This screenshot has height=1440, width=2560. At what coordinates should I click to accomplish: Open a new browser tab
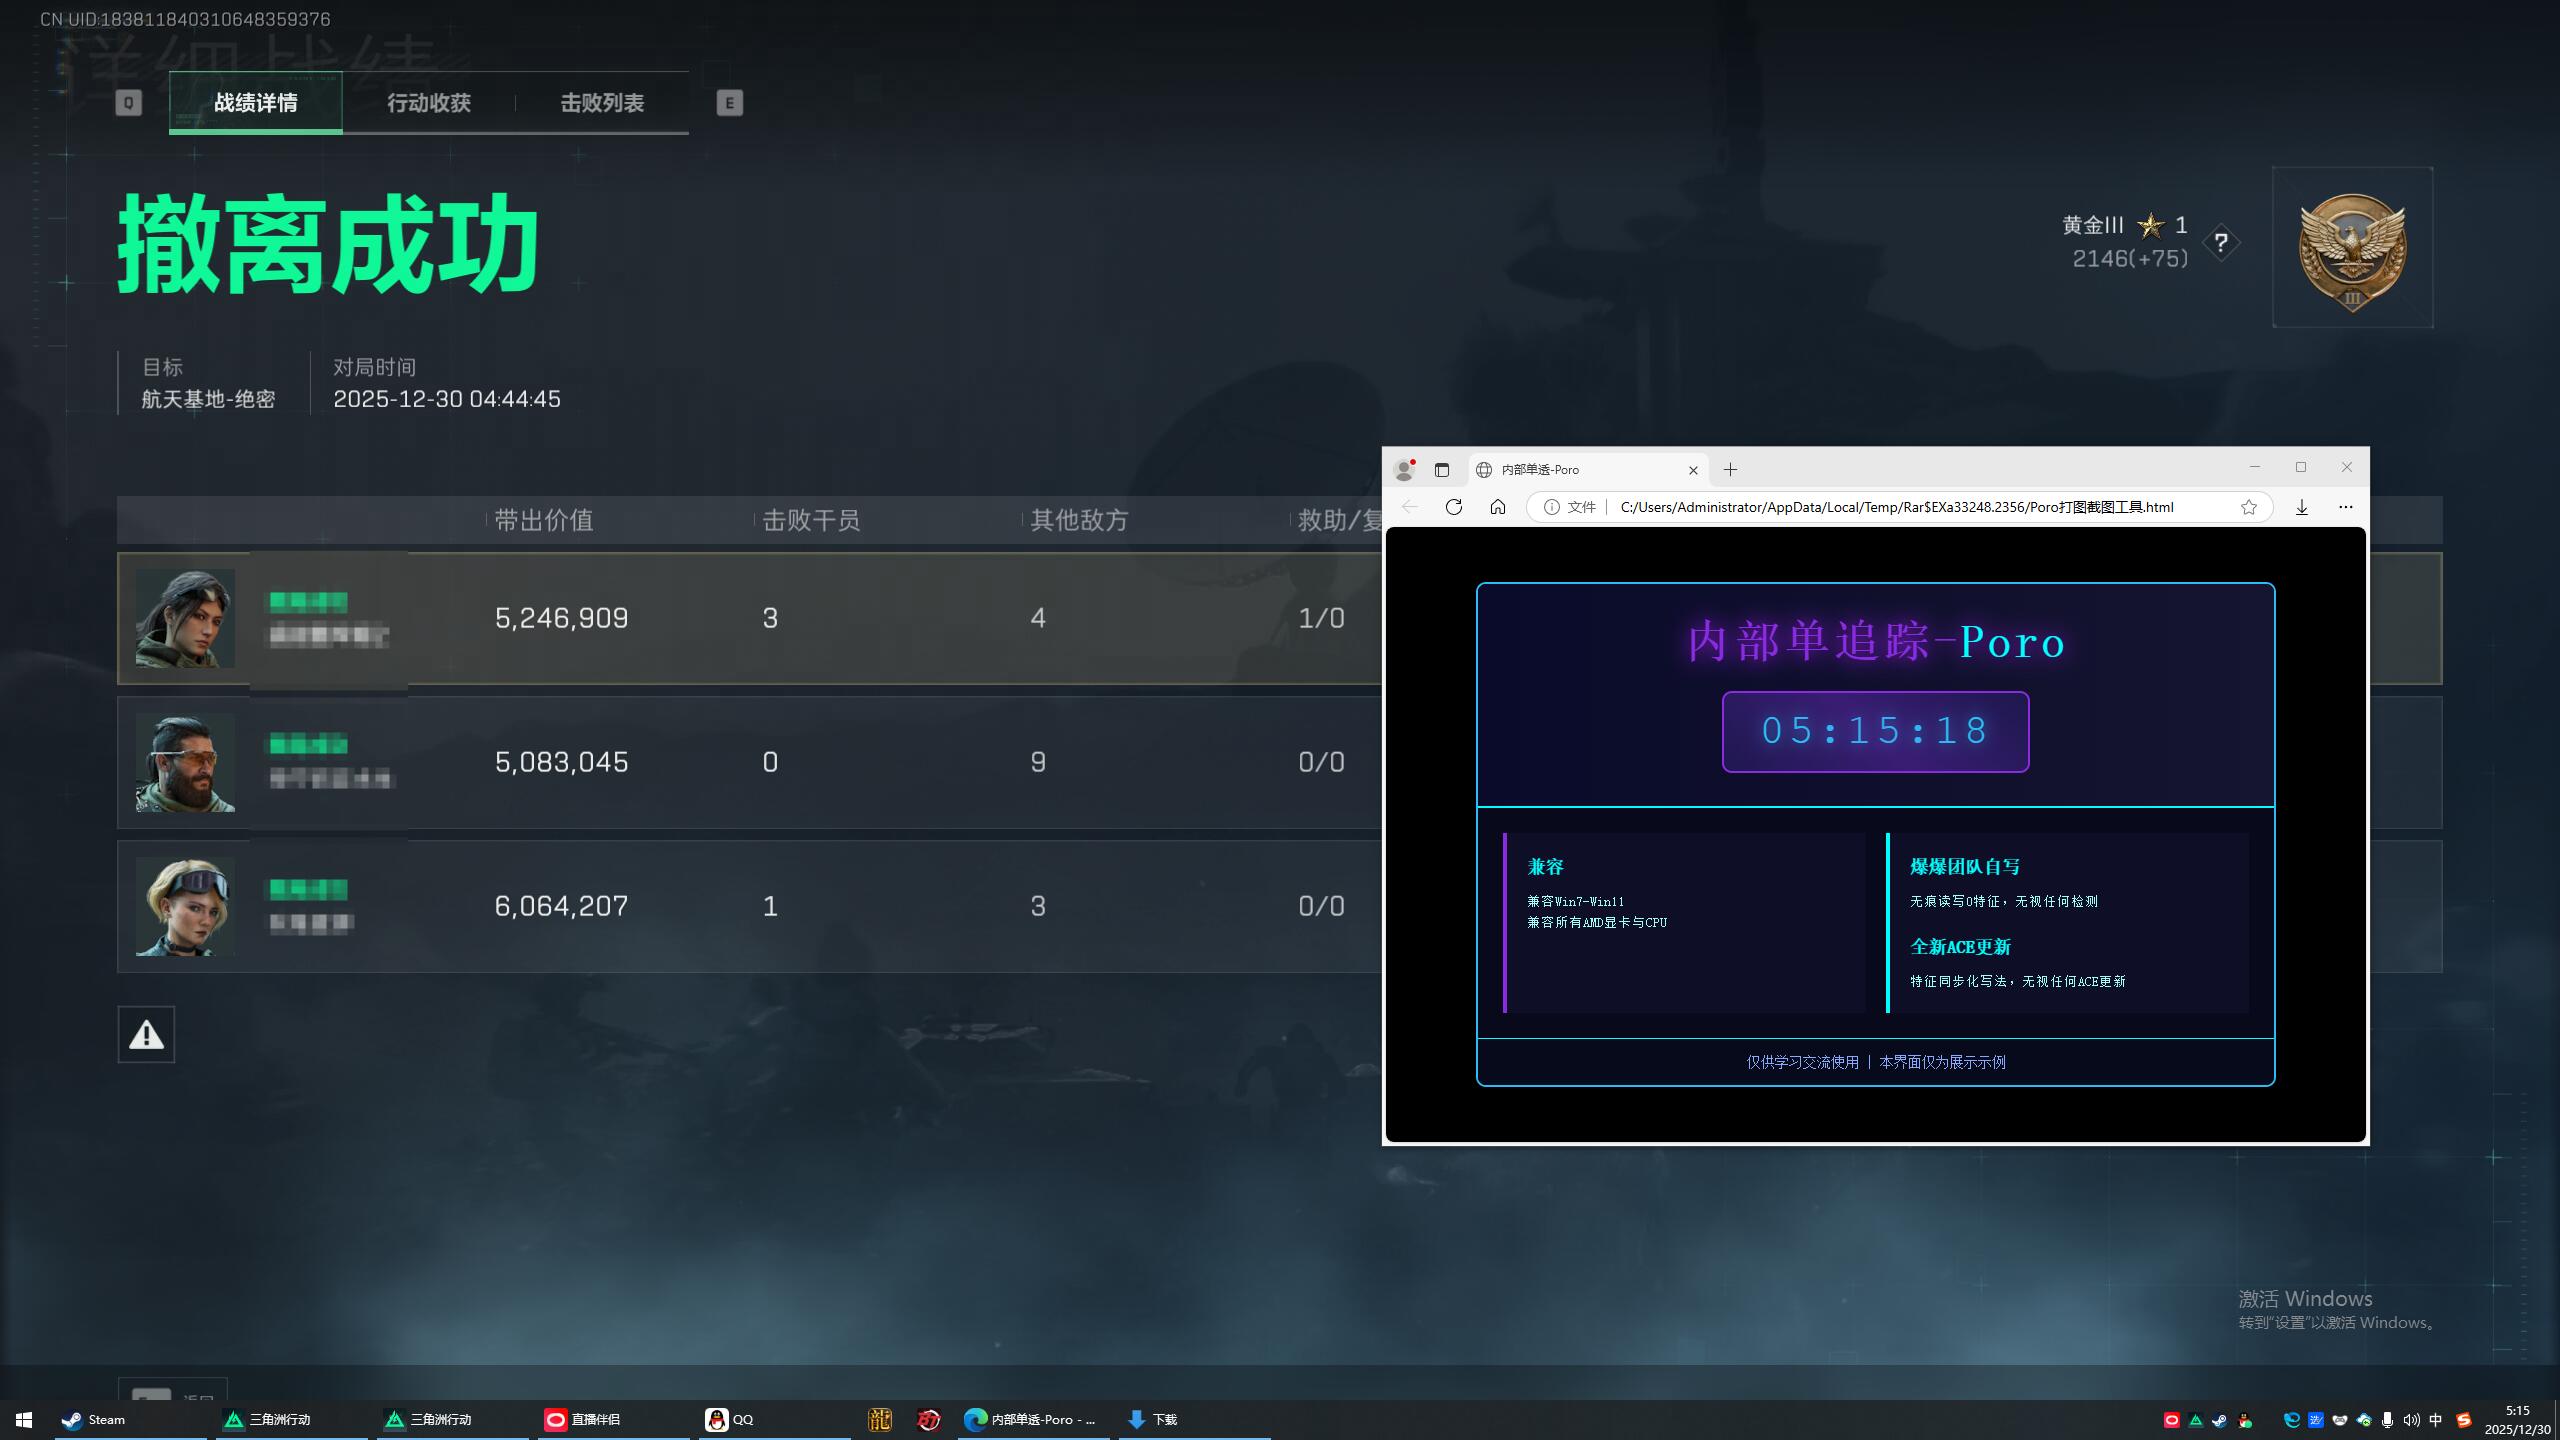click(1730, 470)
